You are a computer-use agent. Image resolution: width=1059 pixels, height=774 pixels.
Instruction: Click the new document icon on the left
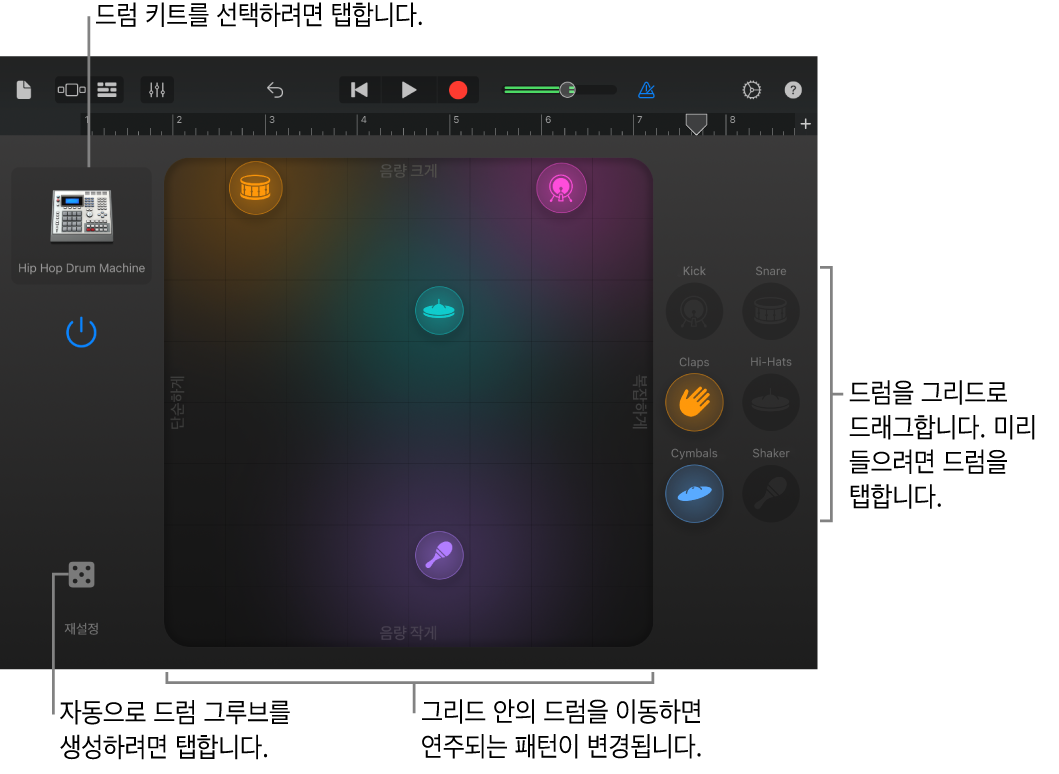[x=23, y=89]
